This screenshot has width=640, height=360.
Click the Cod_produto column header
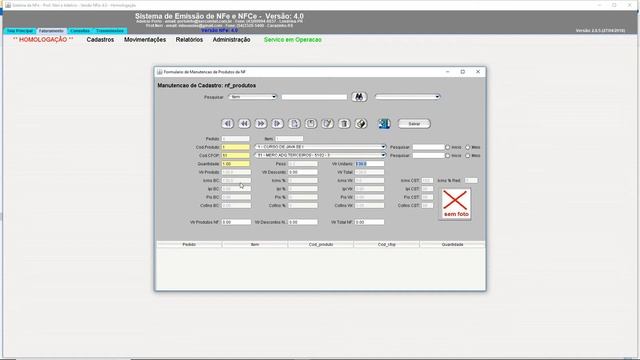click(x=321, y=244)
